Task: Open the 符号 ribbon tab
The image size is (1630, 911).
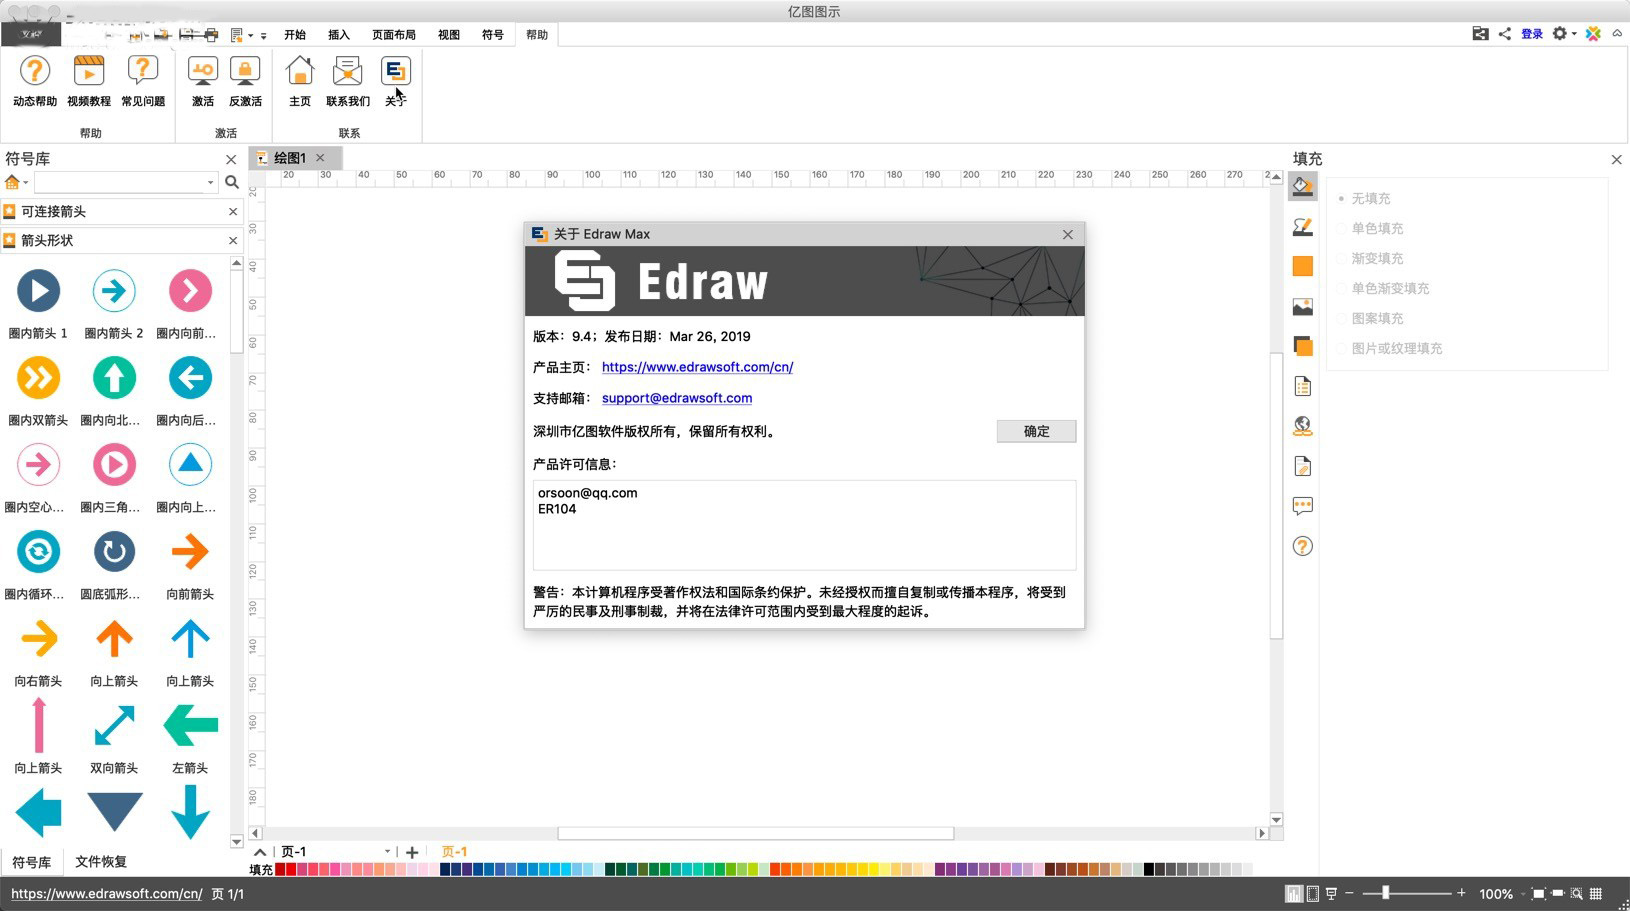Action: [493, 35]
